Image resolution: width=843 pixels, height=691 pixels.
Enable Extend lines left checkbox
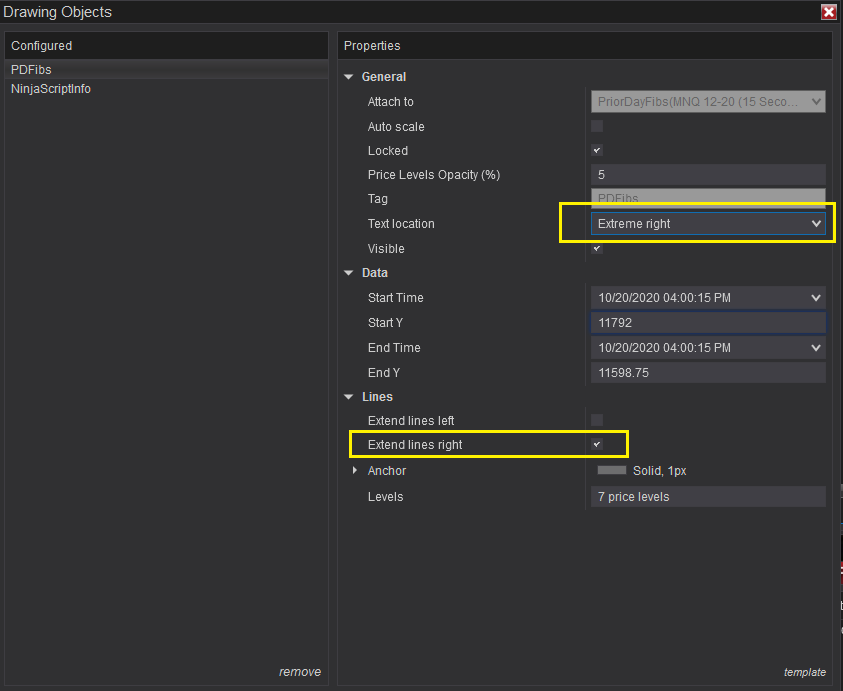pyautogui.click(x=597, y=420)
